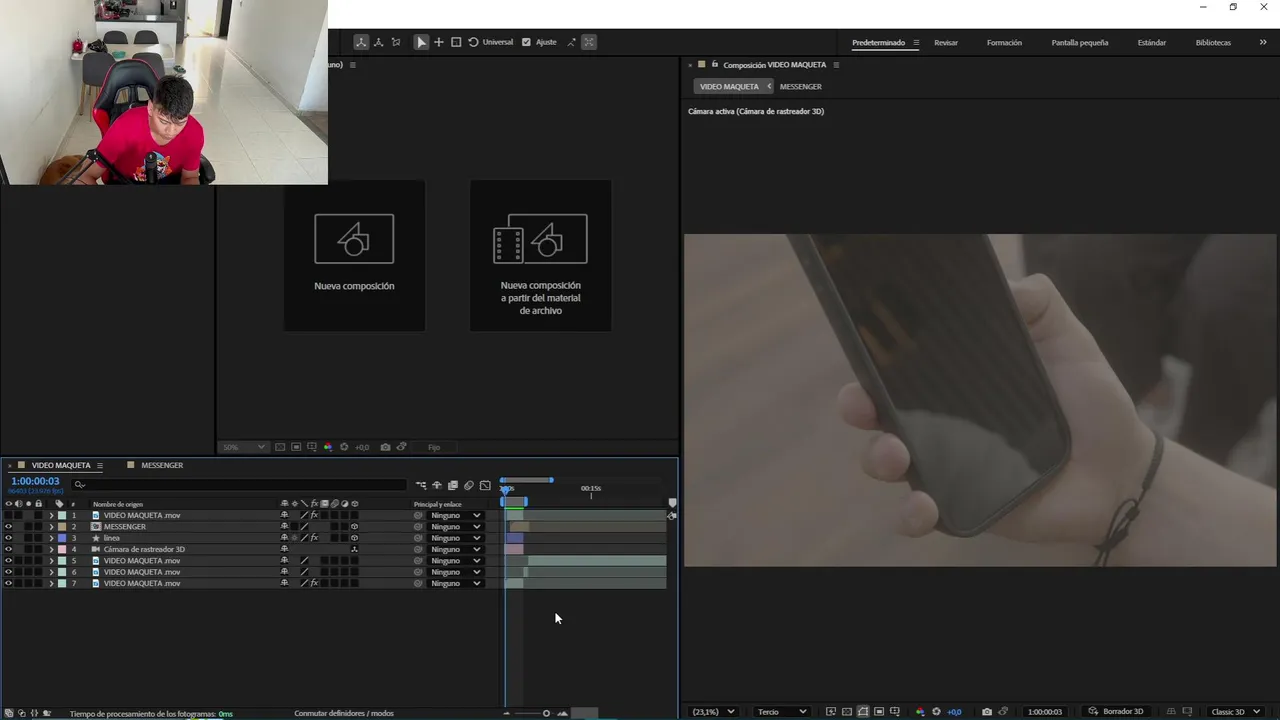The height and width of the screenshot is (720, 1280).
Task: Toggle the region of interest icon
Action: (x=879, y=712)
